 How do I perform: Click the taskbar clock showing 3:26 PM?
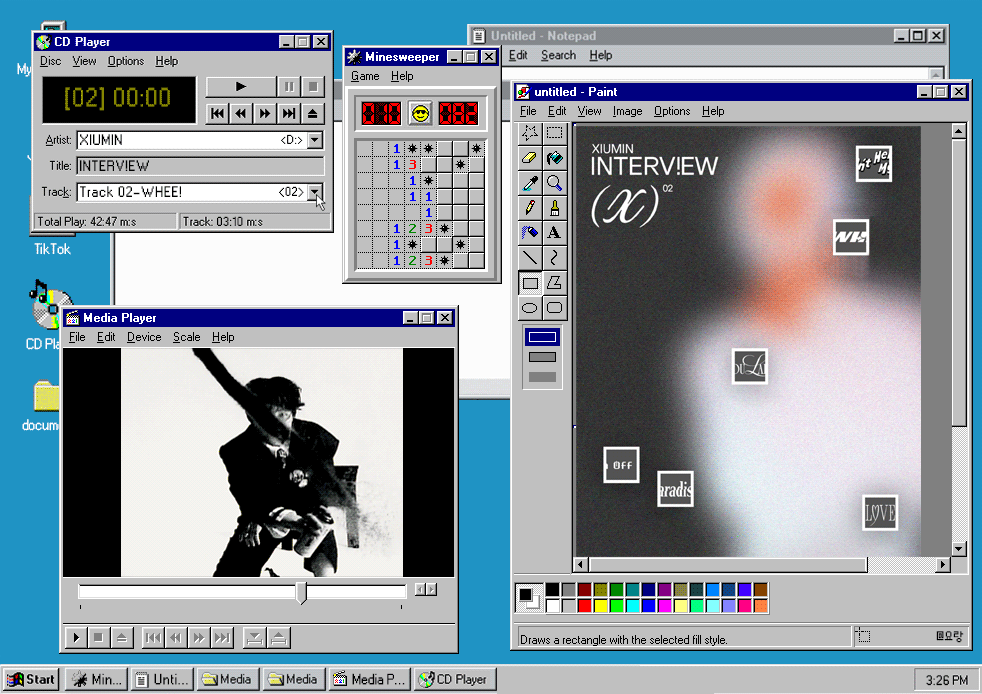pos(946,680)
